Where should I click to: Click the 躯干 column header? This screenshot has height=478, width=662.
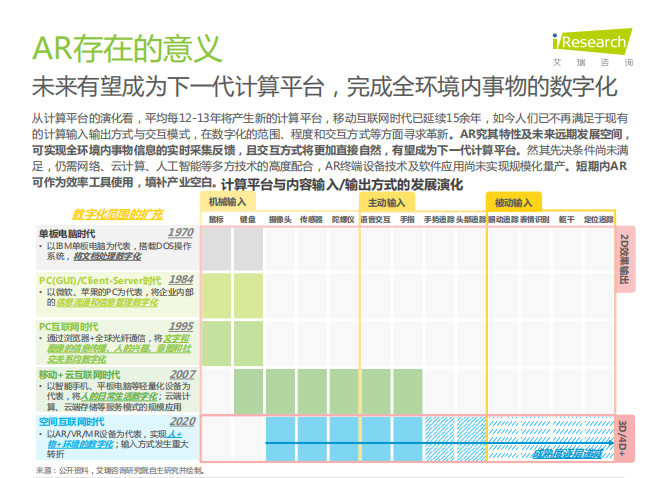[567, 220]
